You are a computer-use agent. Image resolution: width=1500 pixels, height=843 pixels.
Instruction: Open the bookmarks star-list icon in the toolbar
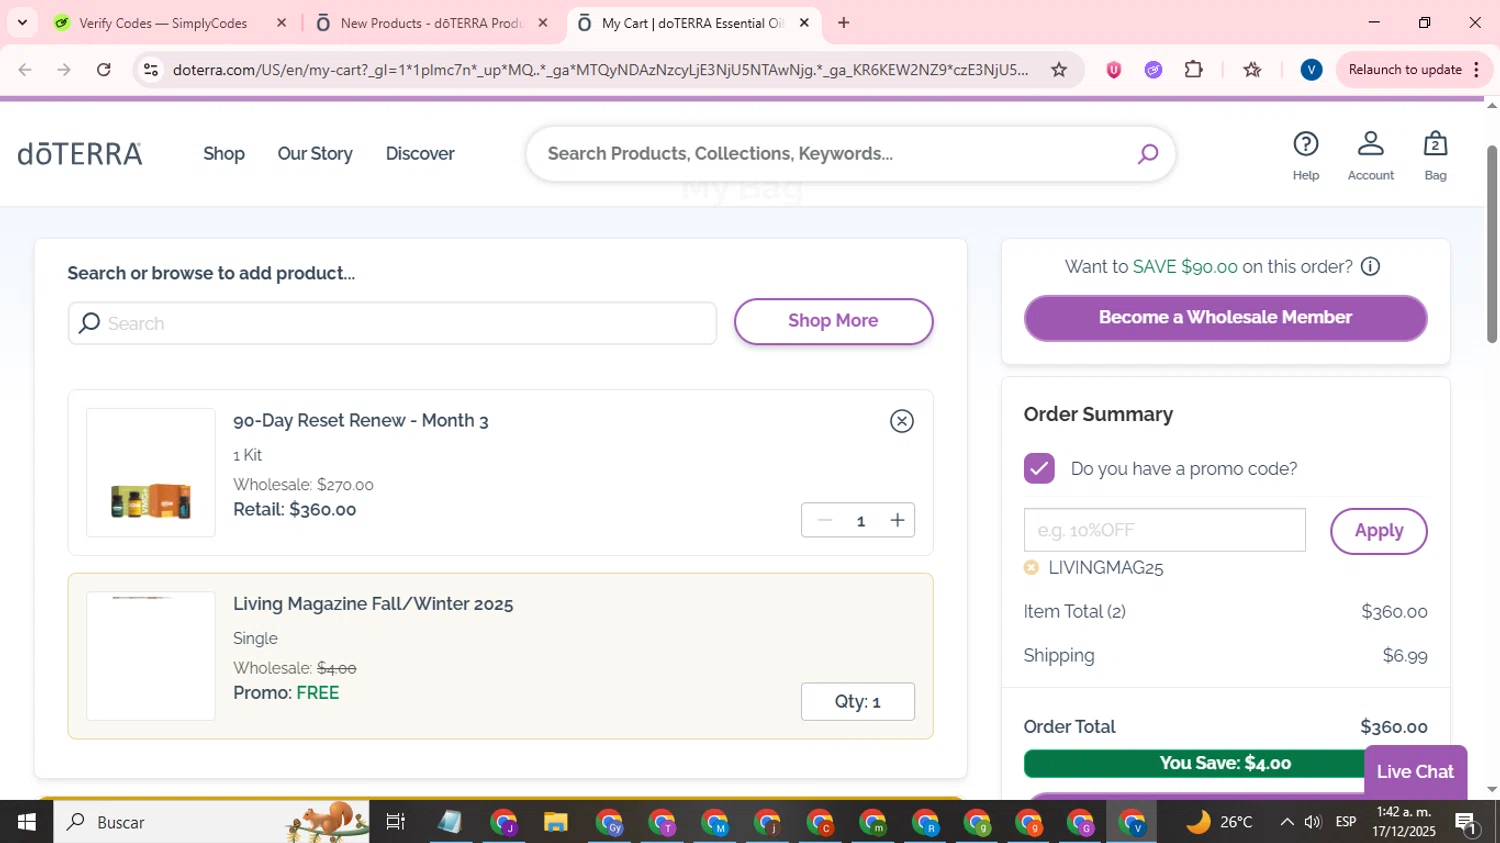[x=1252, y=70]
